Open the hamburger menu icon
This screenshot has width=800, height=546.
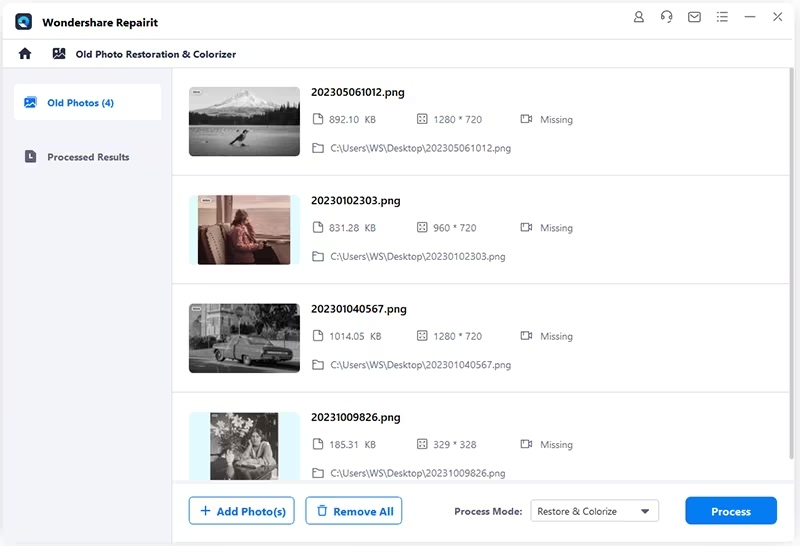(722, 18)
